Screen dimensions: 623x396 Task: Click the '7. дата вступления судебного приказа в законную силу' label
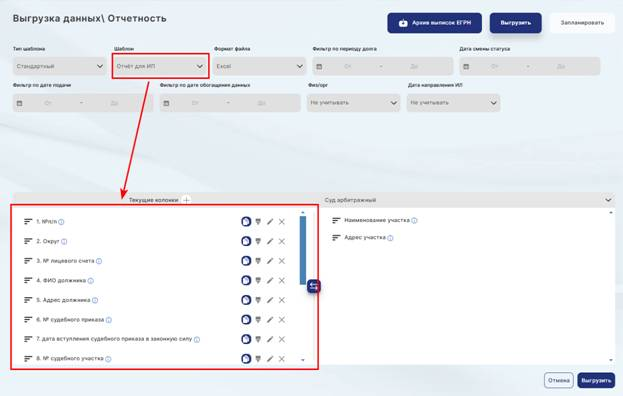[114, 339]
